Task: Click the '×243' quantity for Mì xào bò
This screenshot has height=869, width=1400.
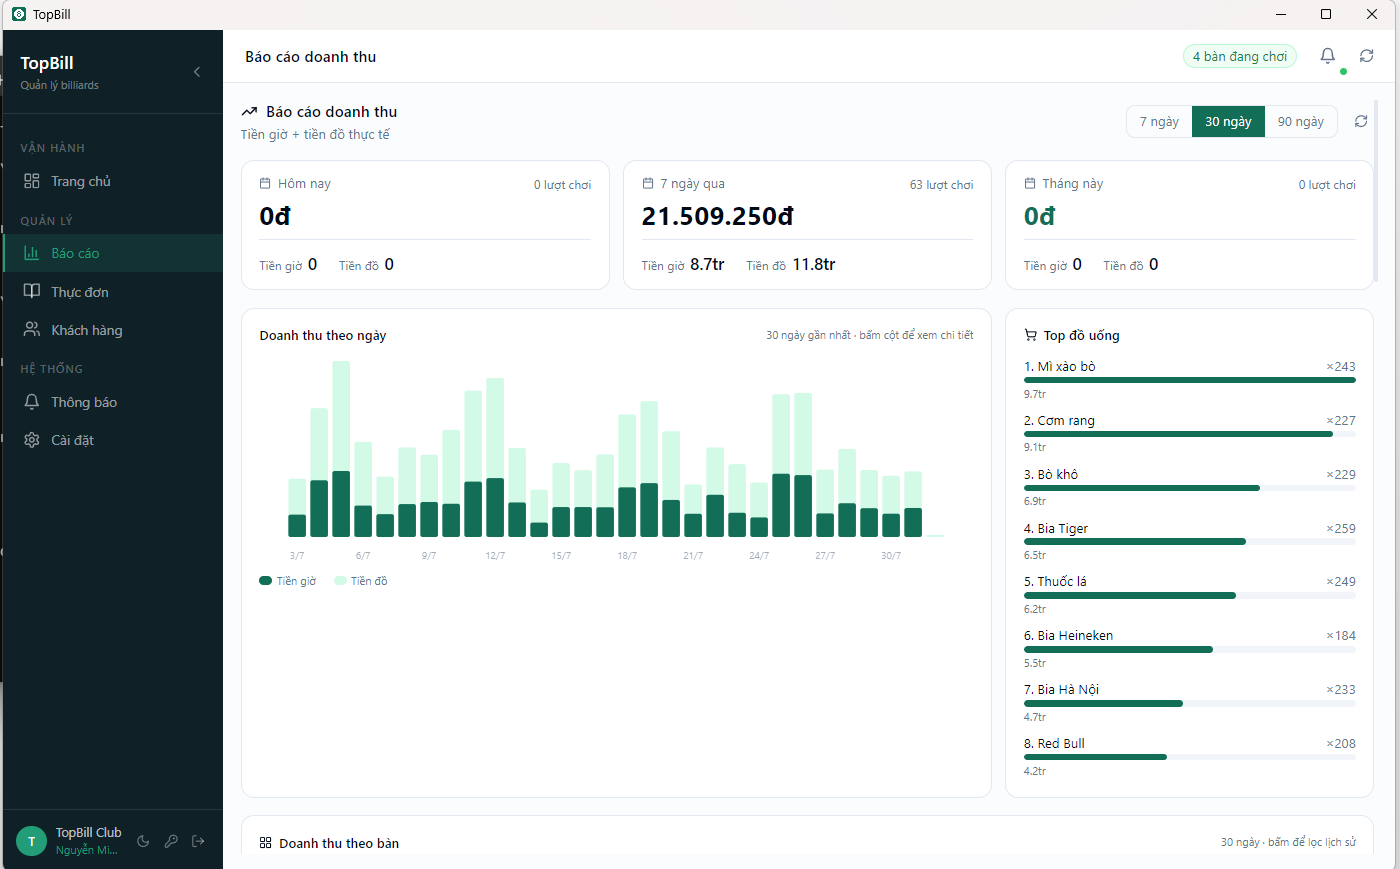Action: point(1341,367)
